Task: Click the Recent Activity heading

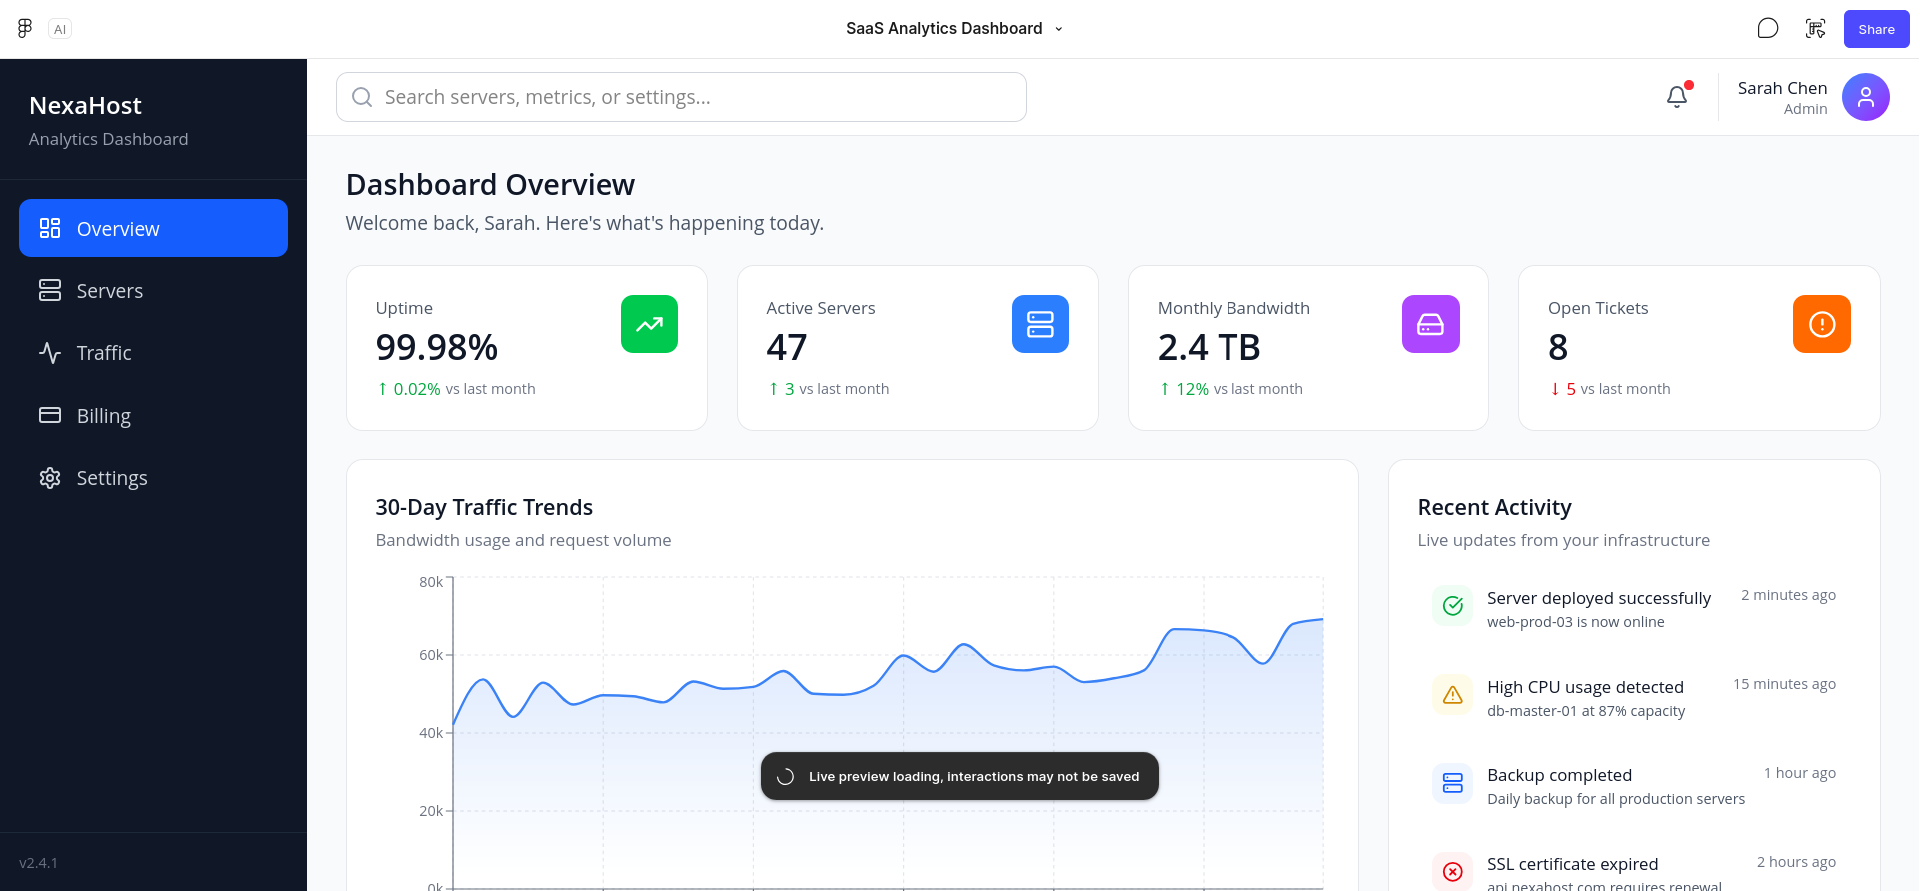Action: 1494,507
